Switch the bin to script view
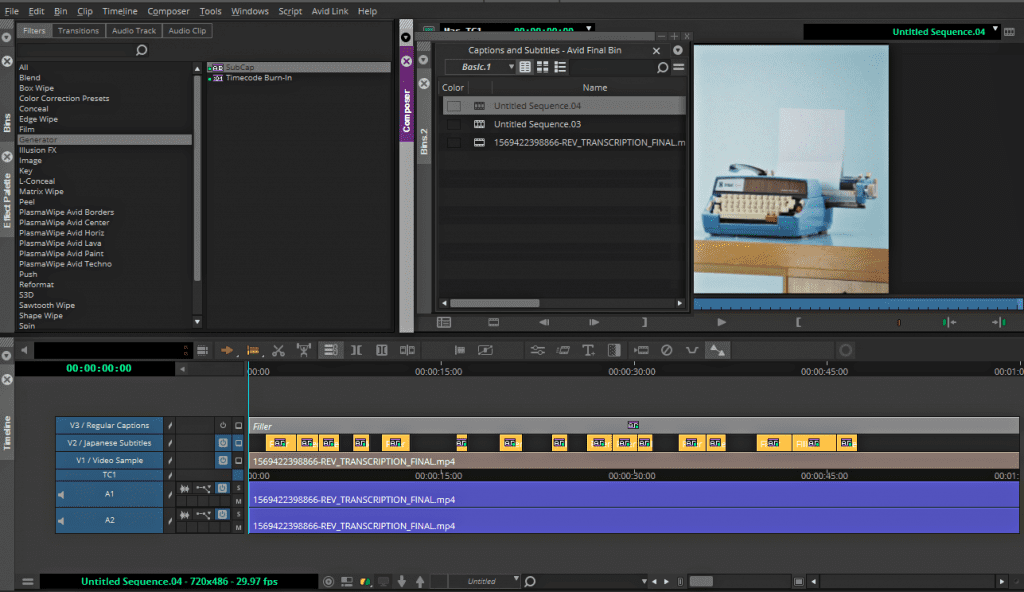Viewport: 1024px width, 592px height. pos(560,67)
